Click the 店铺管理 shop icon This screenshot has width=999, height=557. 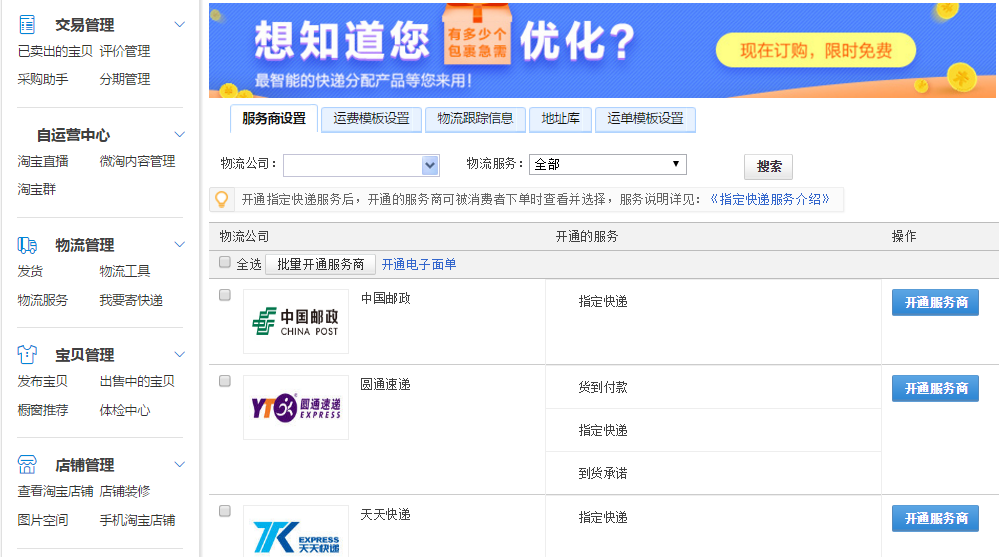[27, 465]
